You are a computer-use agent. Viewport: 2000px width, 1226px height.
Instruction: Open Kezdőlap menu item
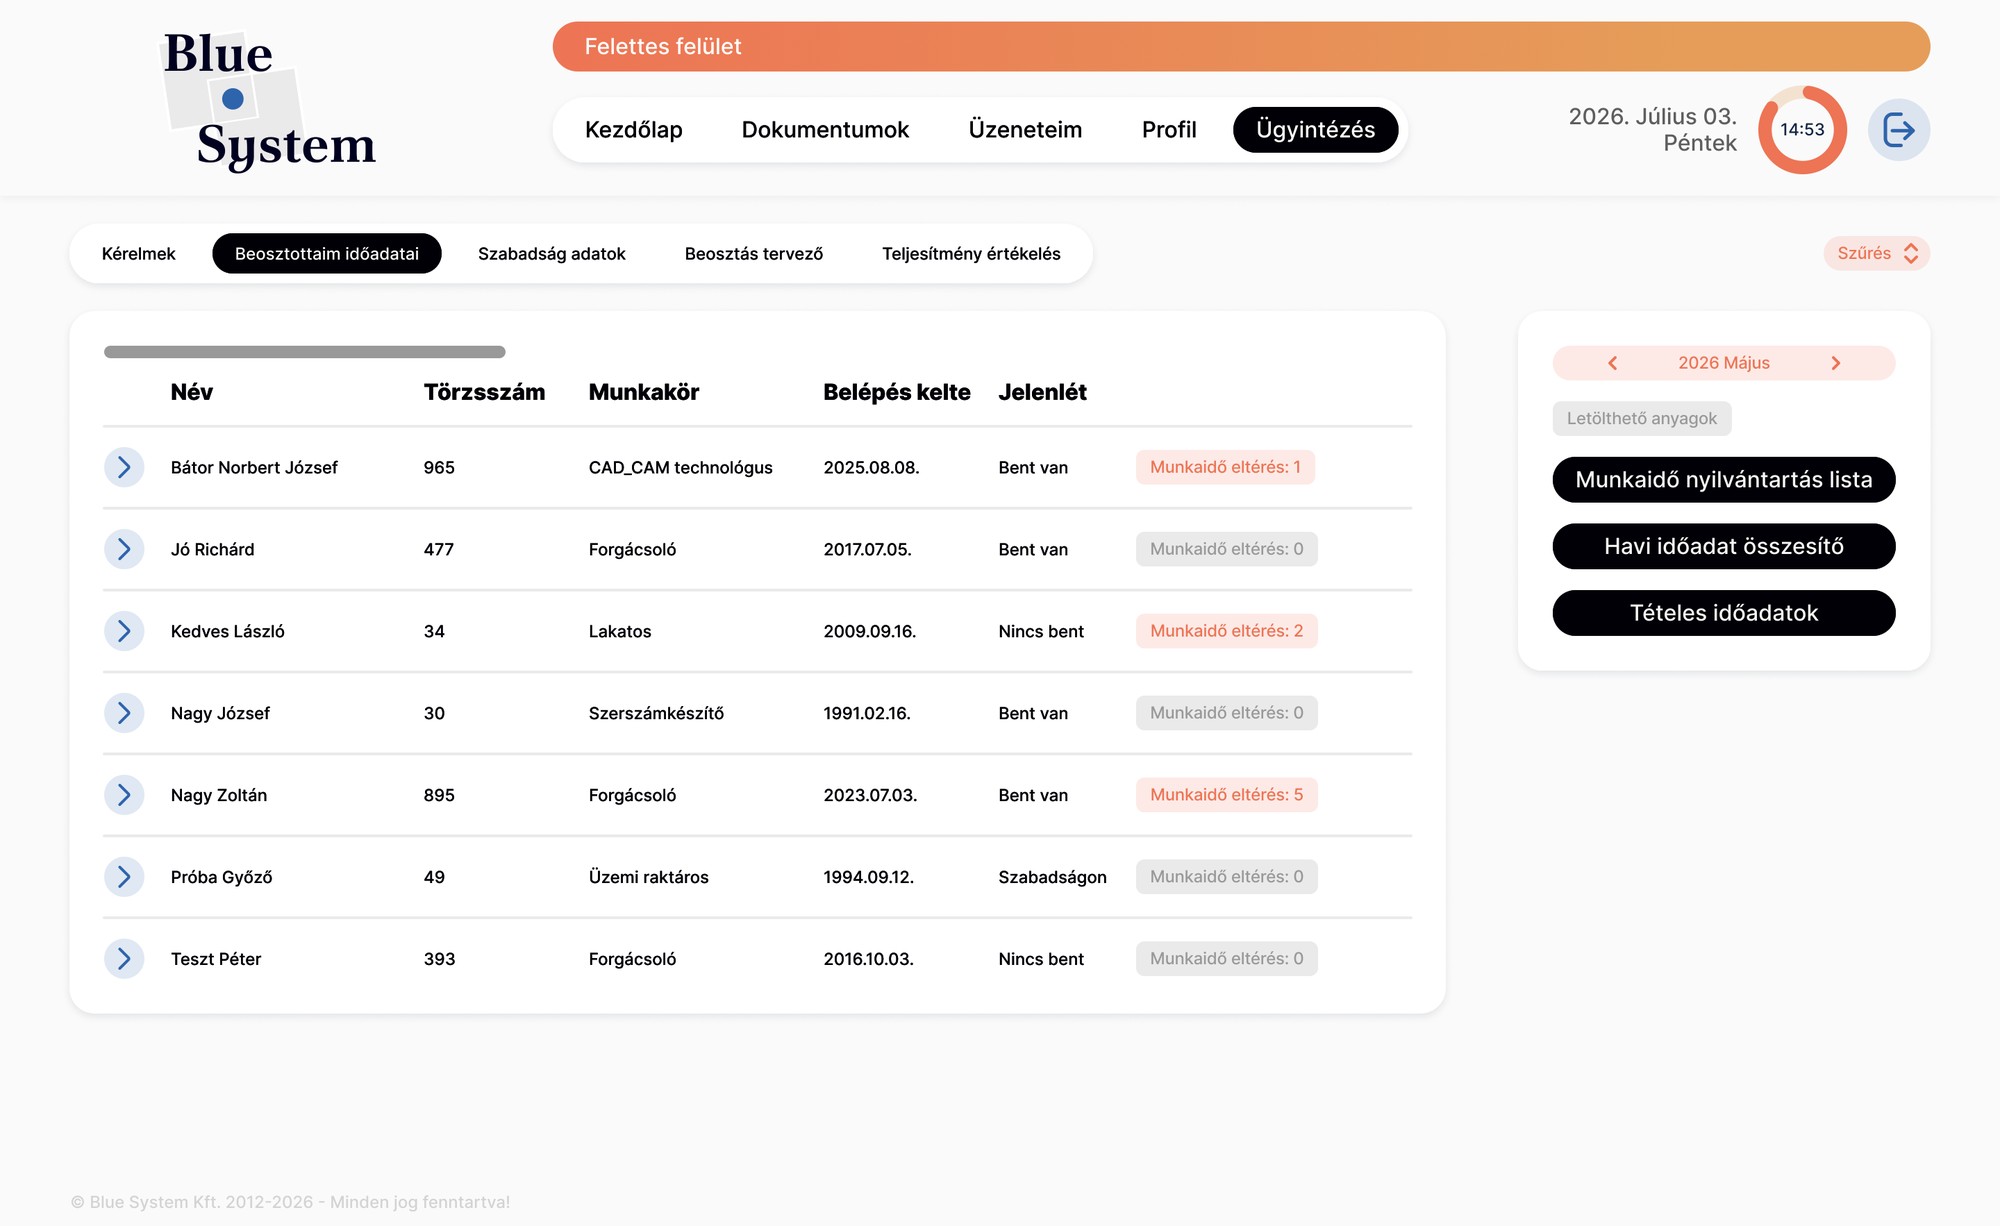pos(634,130)
